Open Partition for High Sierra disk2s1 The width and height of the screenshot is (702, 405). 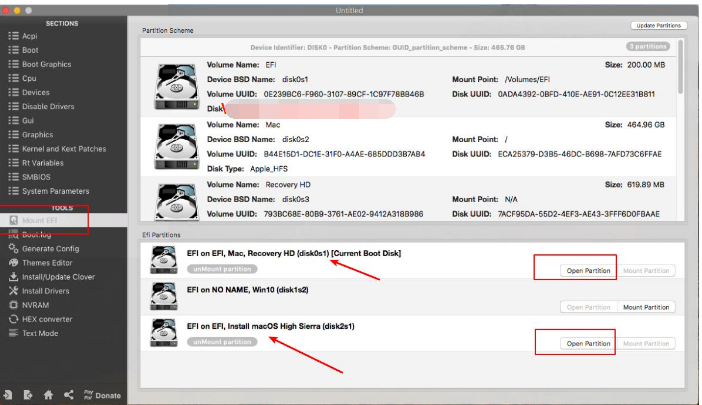pyautogui.click(x=588, y=344)
